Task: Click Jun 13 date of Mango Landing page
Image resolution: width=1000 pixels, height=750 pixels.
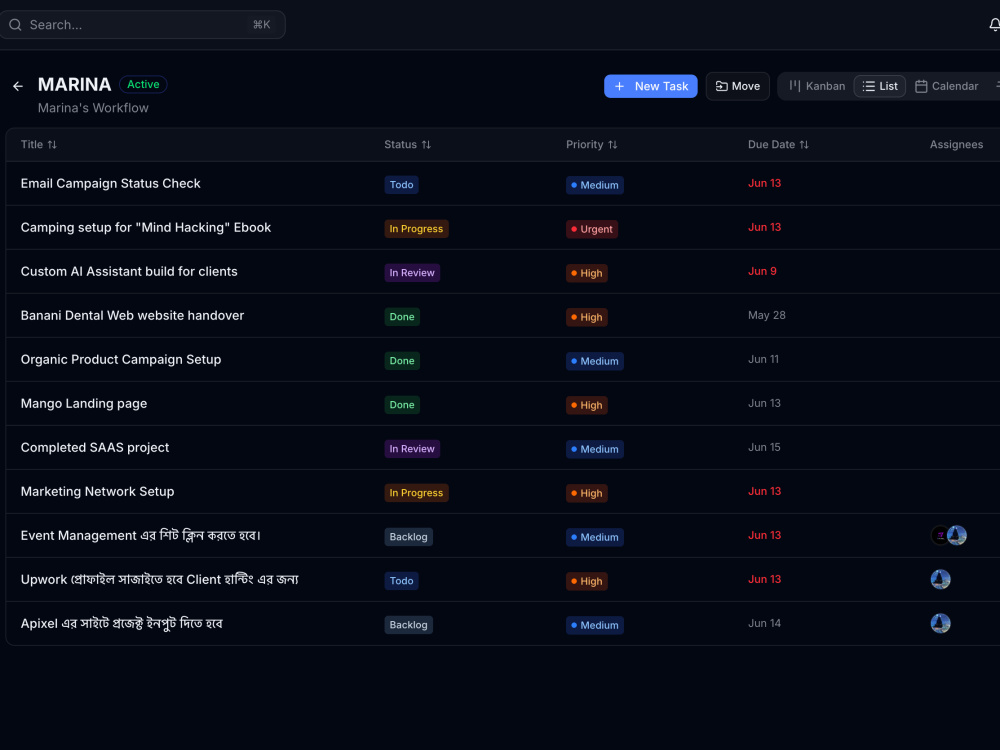Action: click(764, 403)
